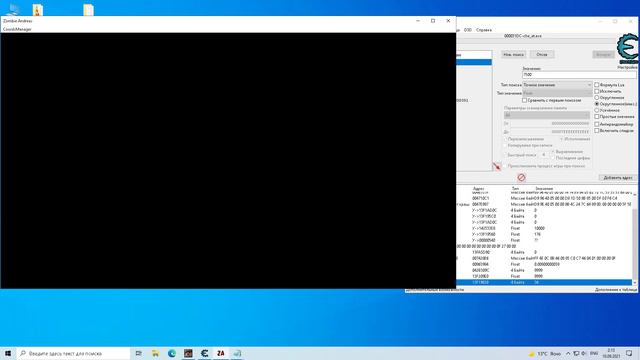This screenshot has height=360, width=640.
Task: Toggle the simple values checkbox
Action: [596, 117]
